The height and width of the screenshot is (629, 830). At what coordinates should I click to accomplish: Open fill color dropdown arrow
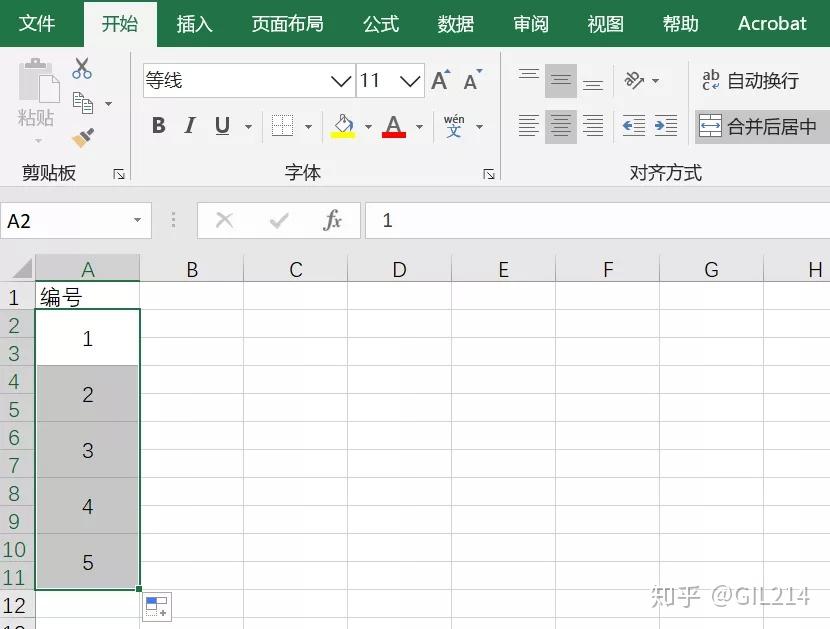coord(368,127)
